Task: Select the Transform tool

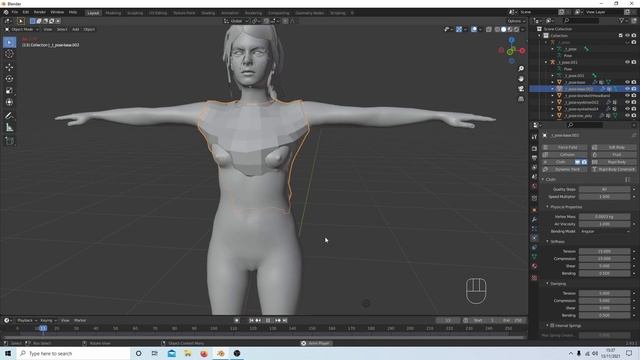Action: (9, 102)
